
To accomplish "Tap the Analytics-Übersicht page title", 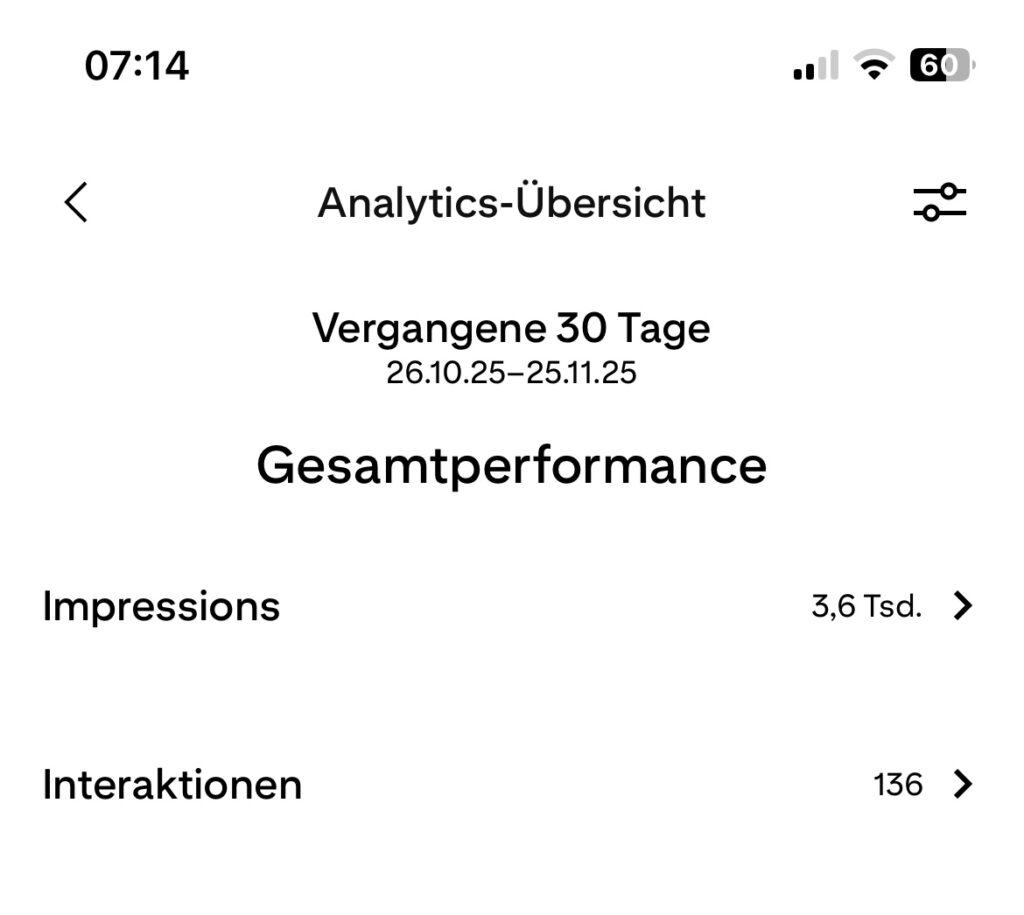I will coord(512,203).
